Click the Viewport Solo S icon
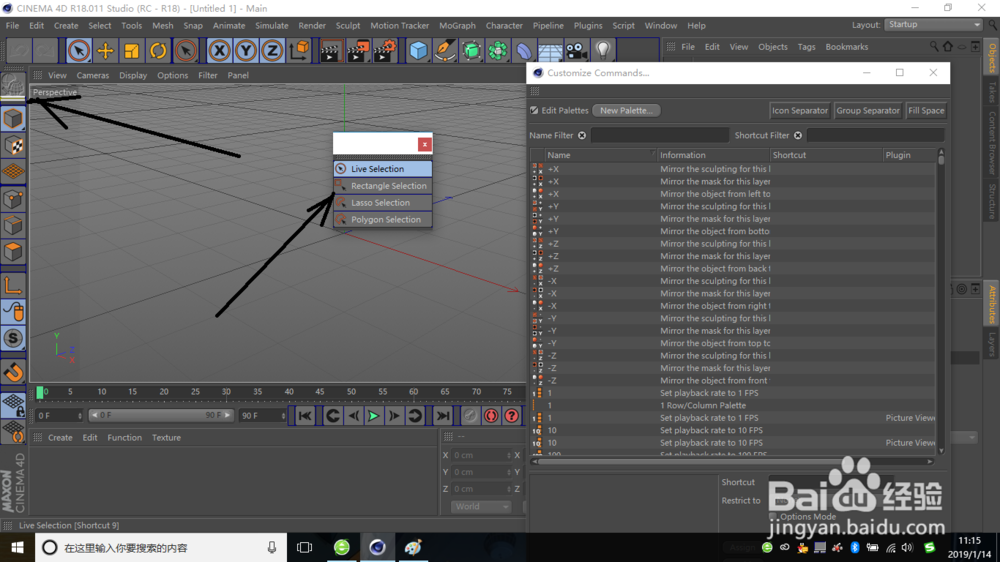This screenshot has width=1000, height=562. (13, 338)
